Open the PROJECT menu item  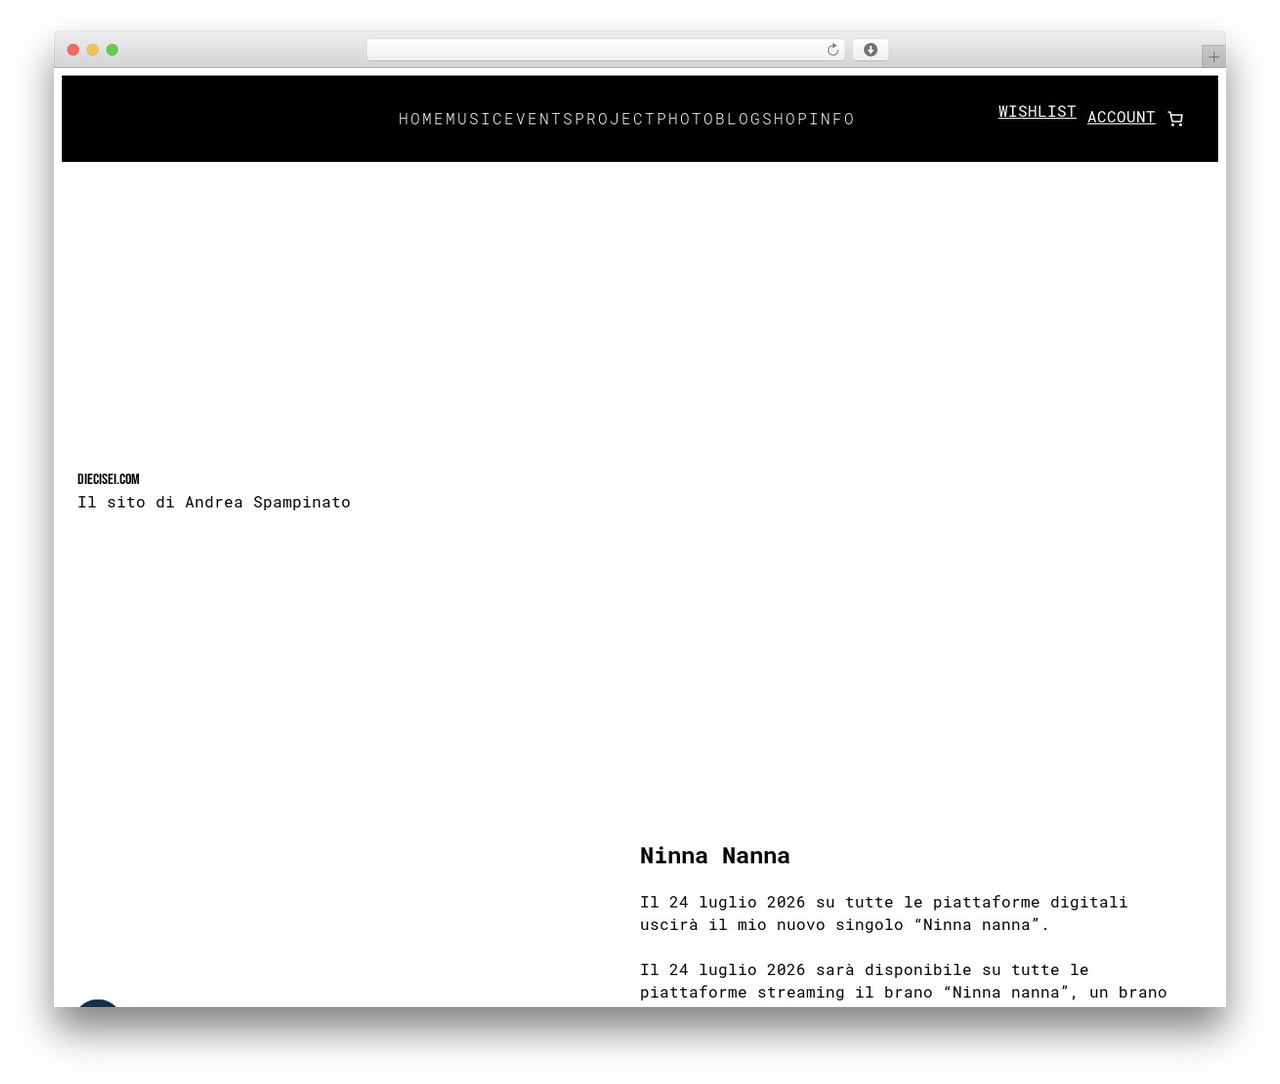(x=615, y=119)
